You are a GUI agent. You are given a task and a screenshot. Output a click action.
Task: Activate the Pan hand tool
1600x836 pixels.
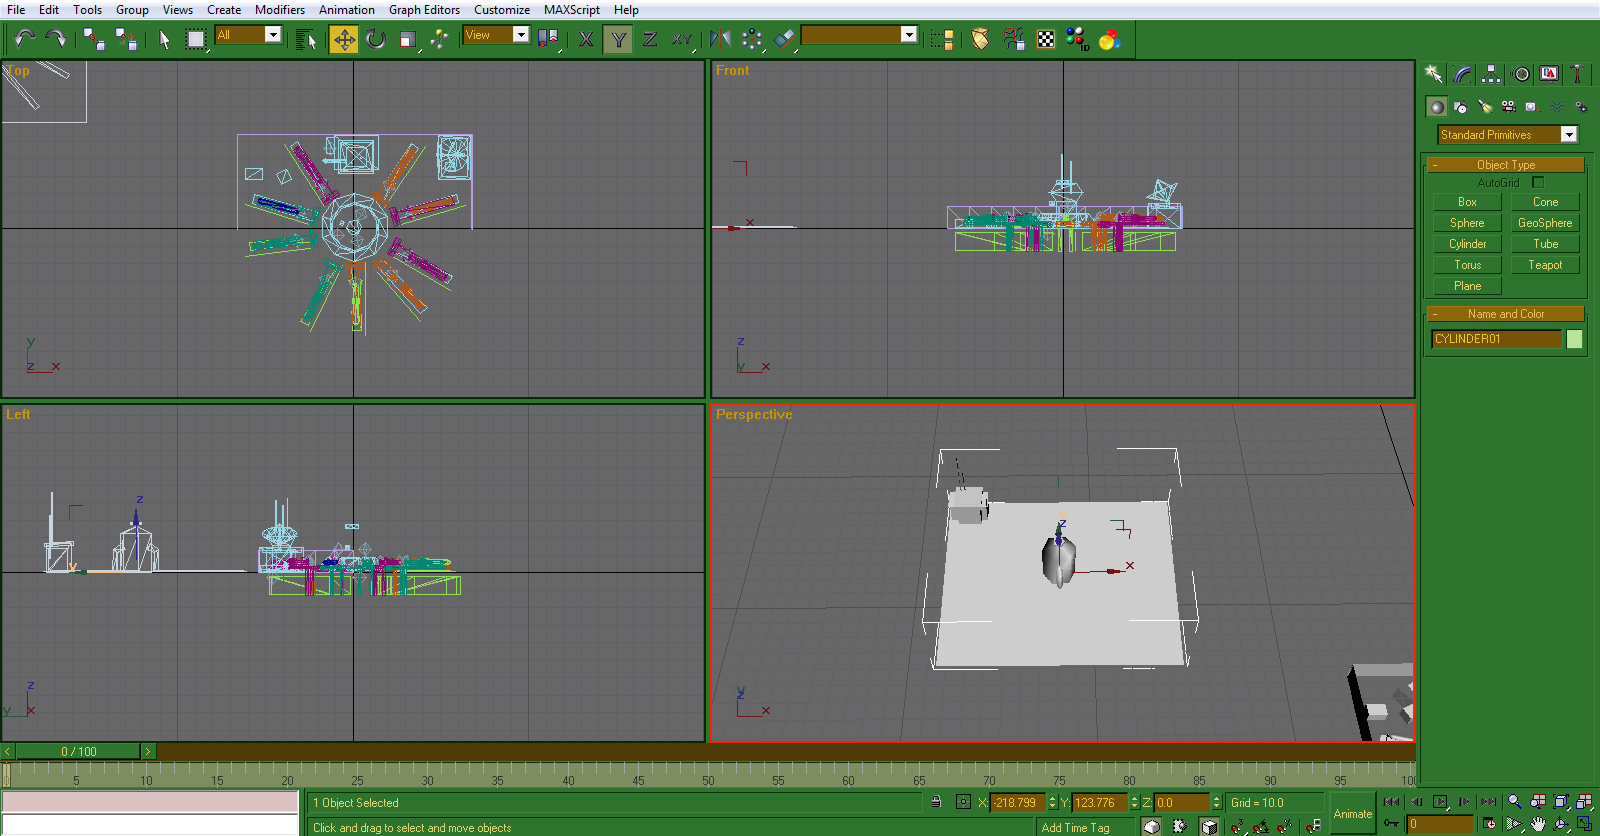(1538, 824)
